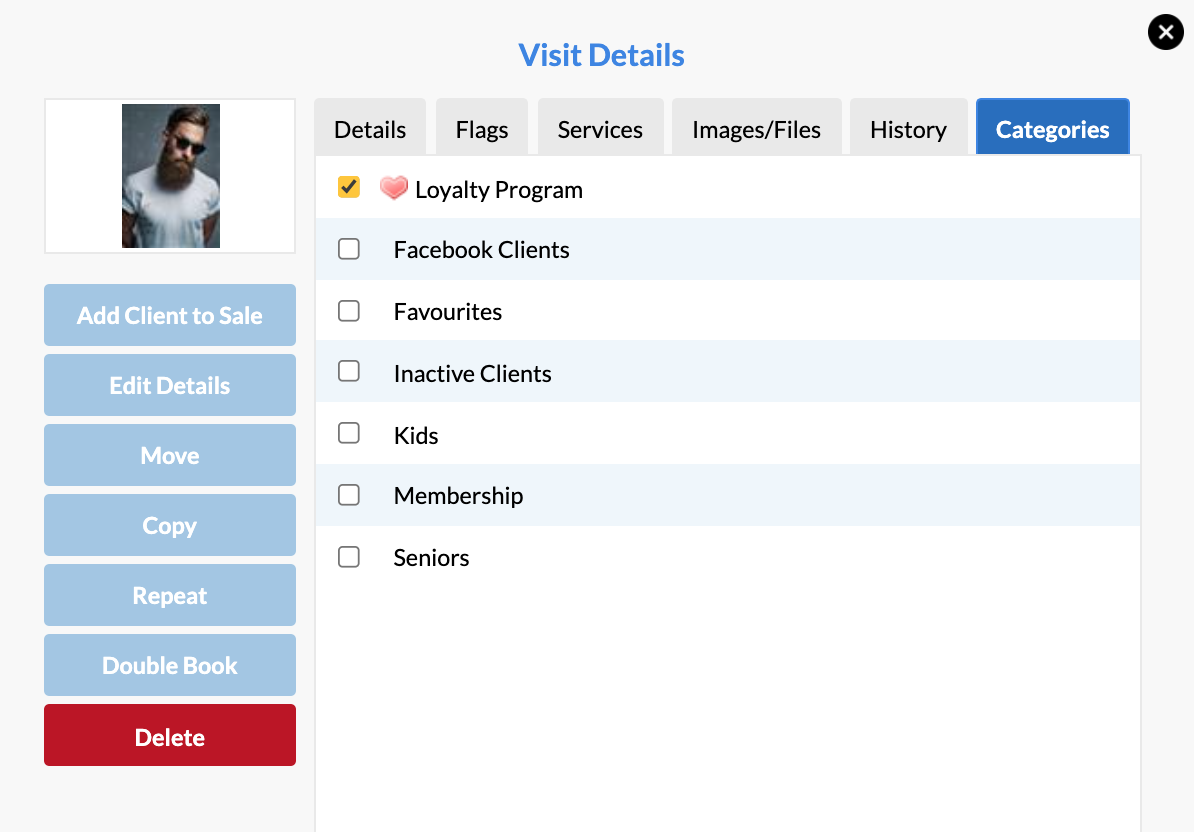
Task: Open the Flags tab
Action: 482,128
